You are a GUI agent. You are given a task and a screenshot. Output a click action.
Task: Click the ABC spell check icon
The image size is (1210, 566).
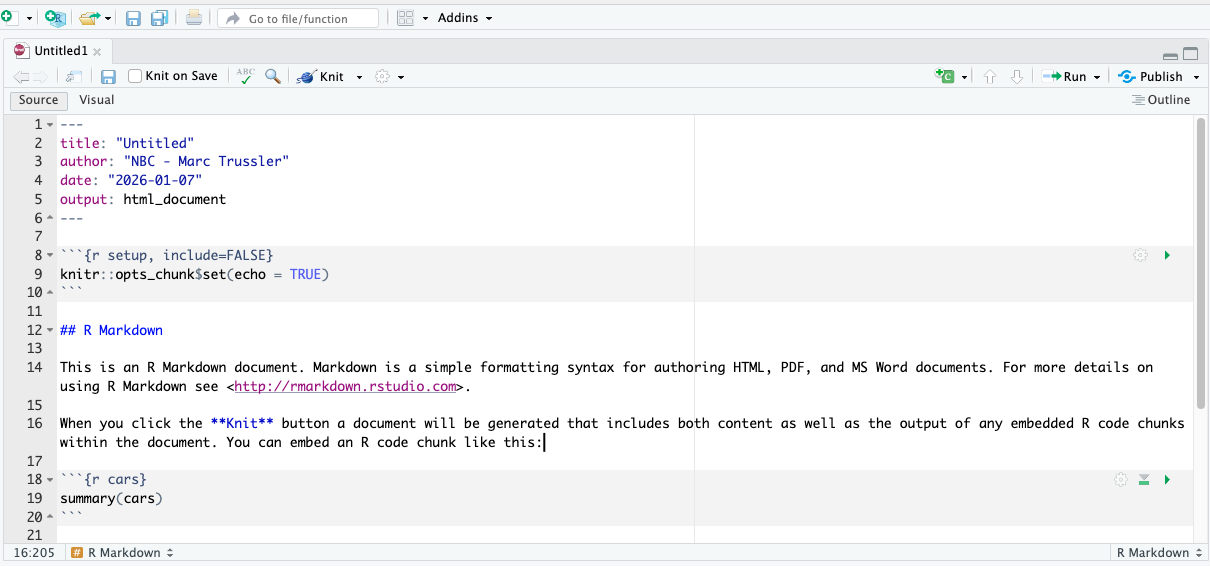[245, 76]
